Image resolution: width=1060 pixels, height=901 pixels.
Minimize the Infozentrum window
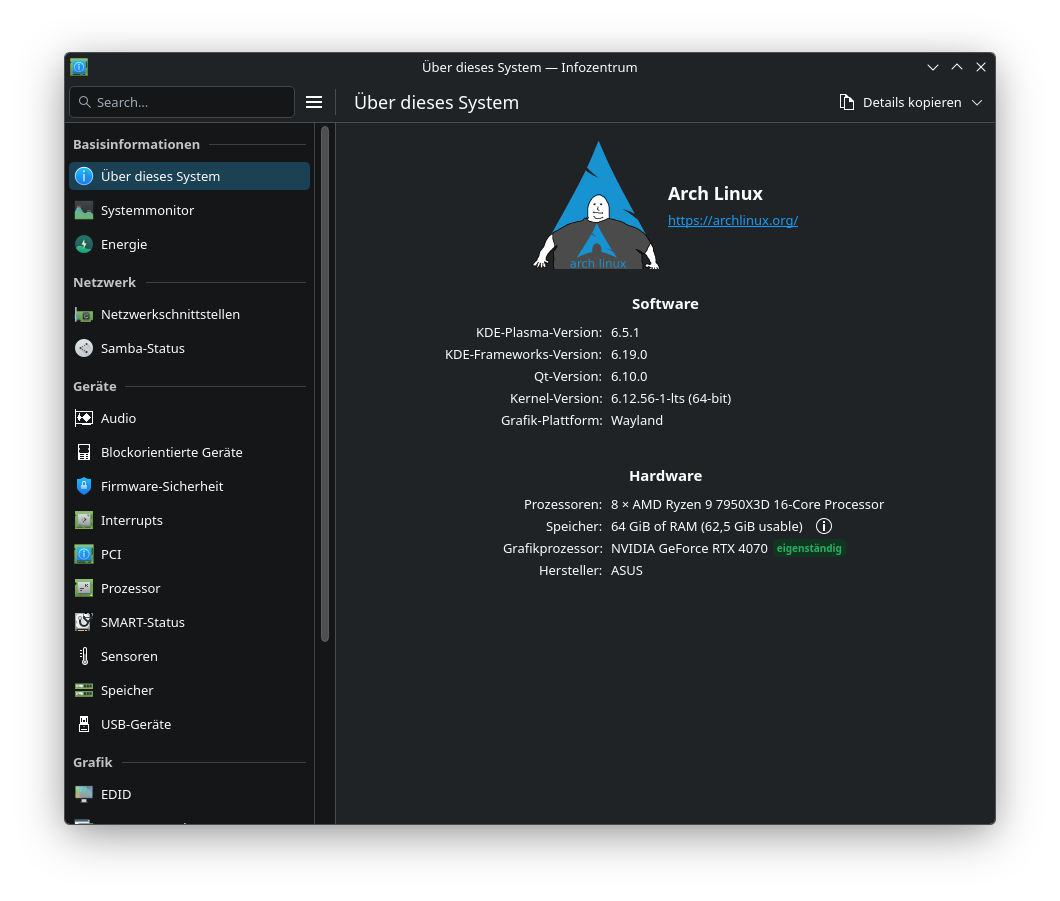933,68
